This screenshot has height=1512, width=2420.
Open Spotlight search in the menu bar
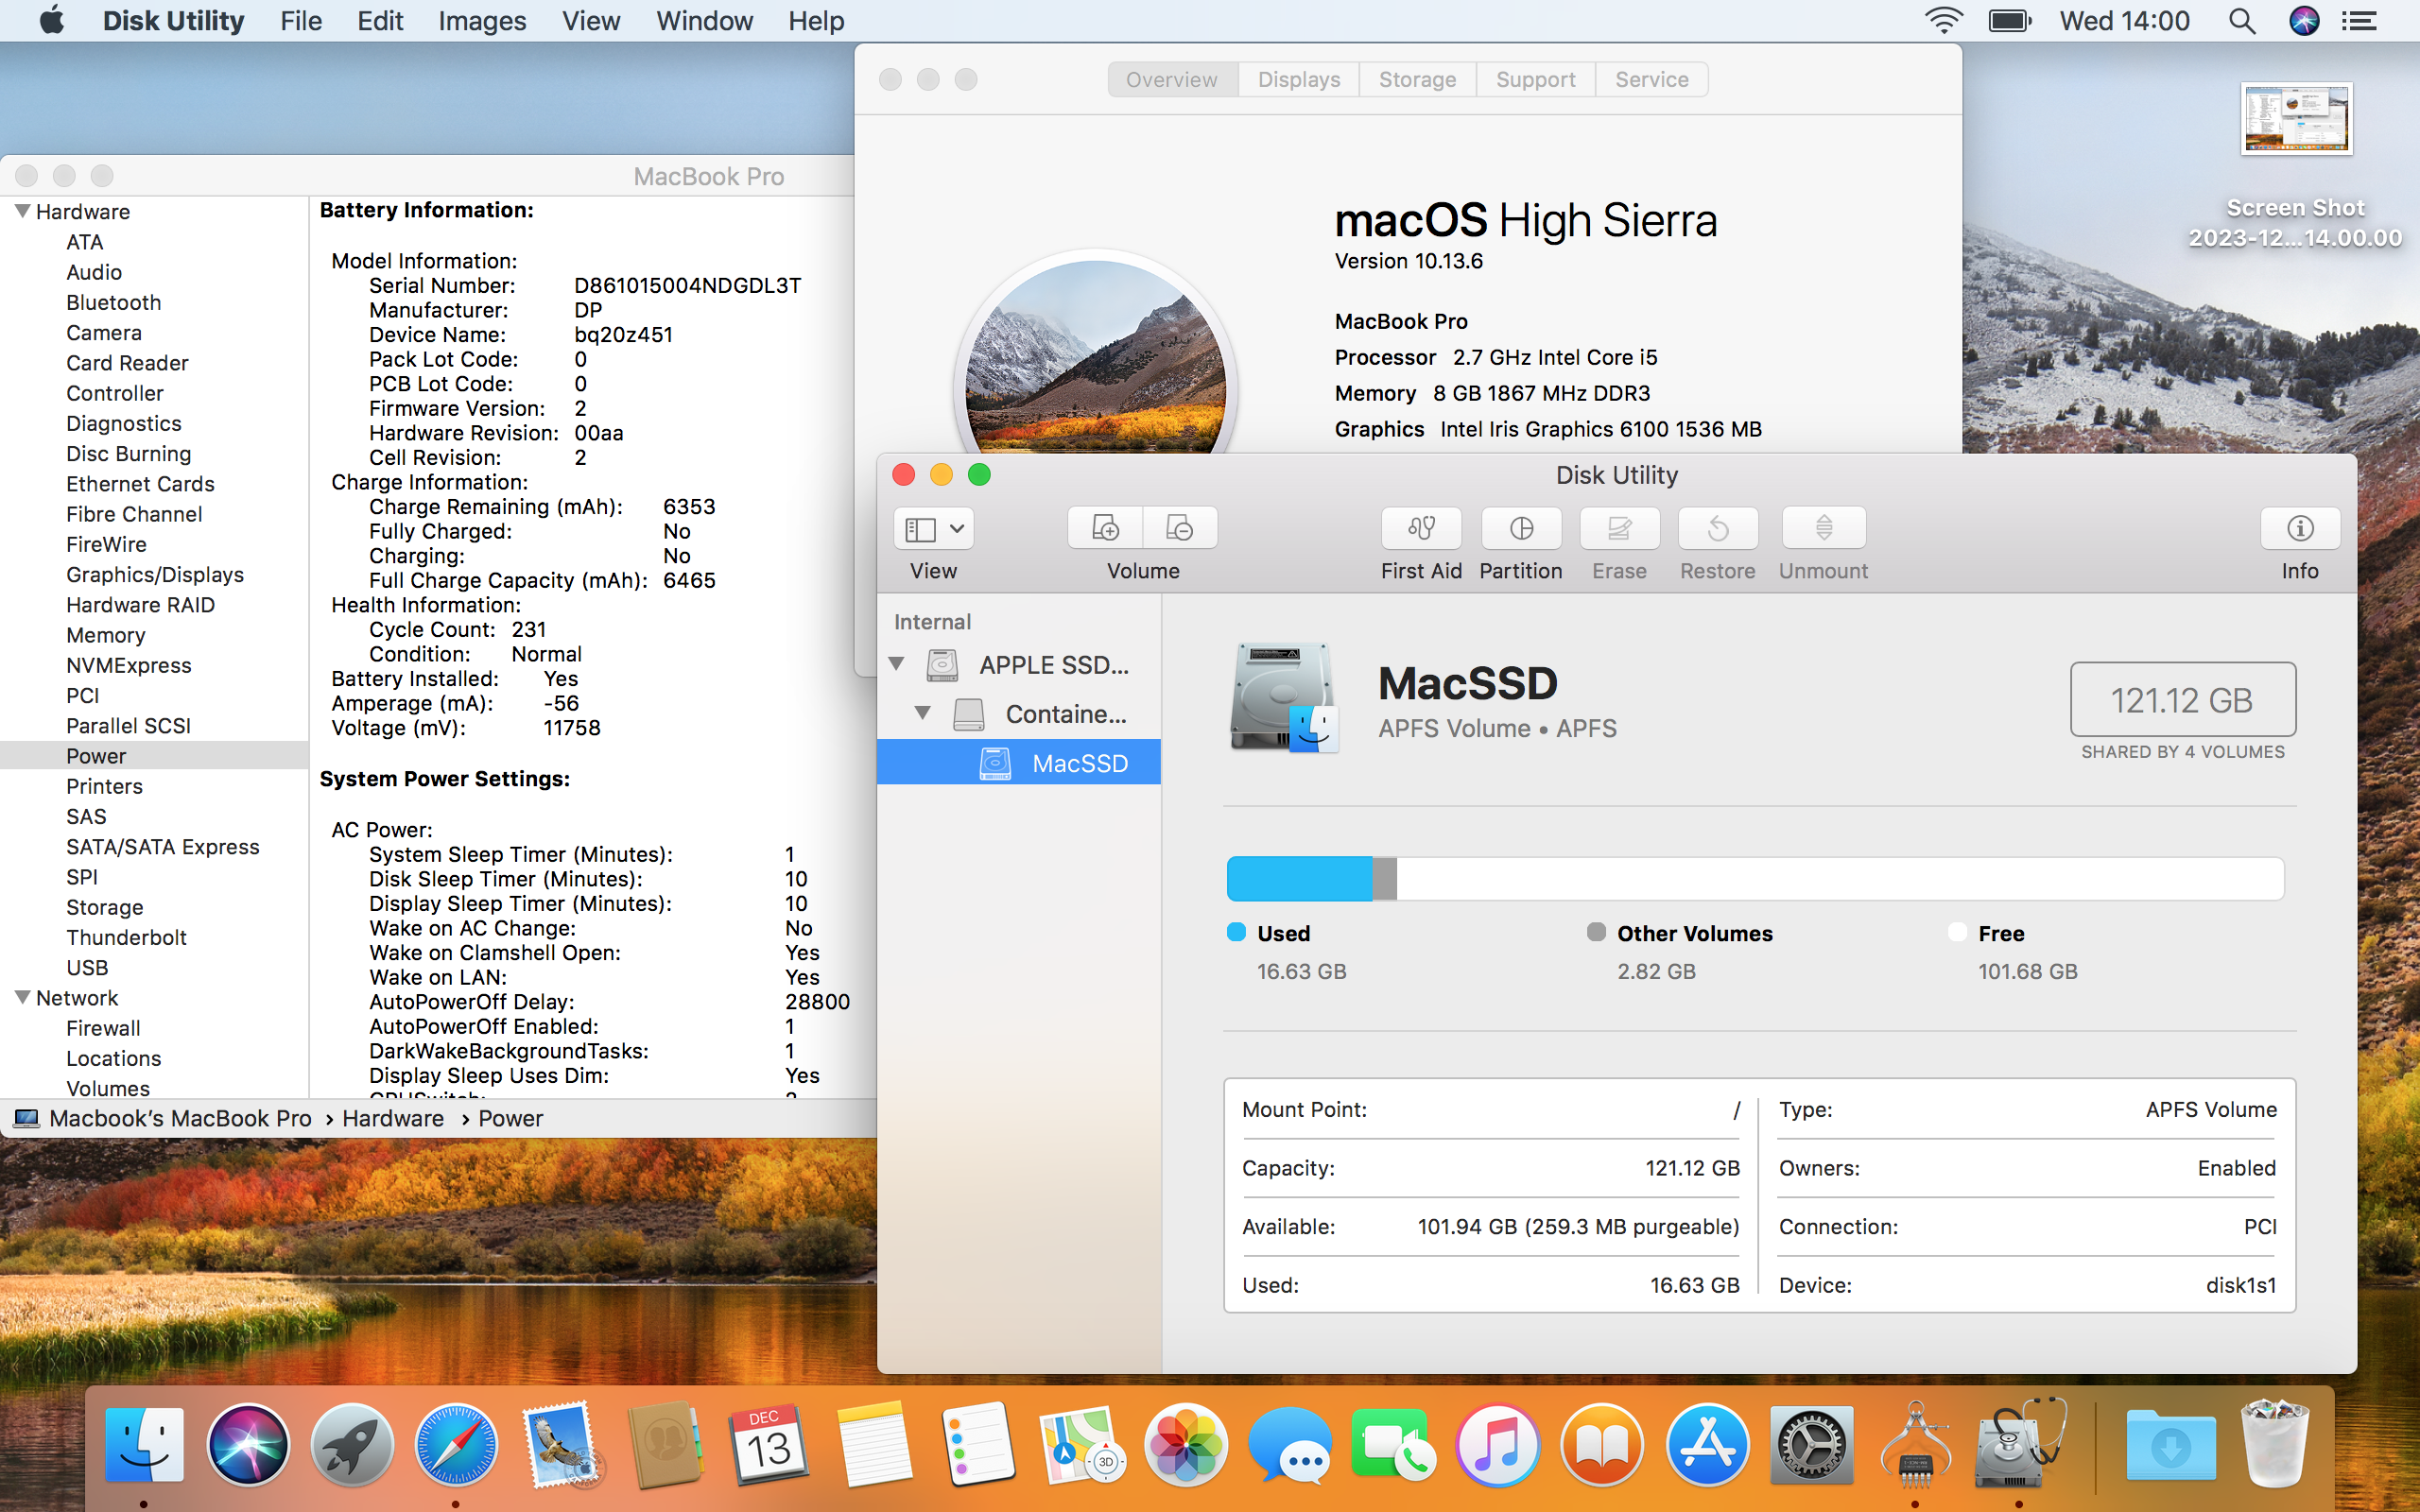click(x=2242, y=21)
